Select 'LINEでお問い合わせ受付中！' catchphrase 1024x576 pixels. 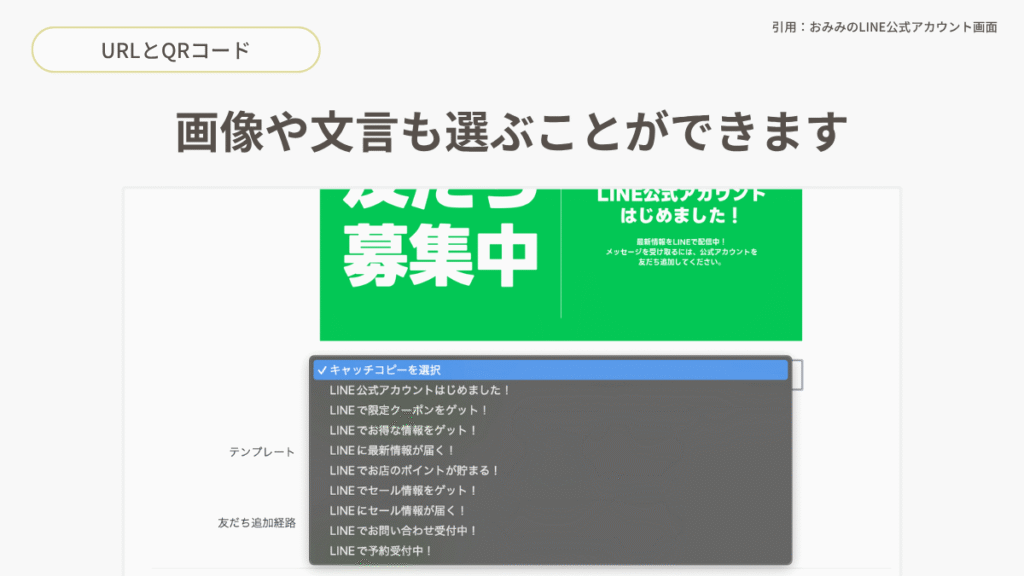[403, 530]
